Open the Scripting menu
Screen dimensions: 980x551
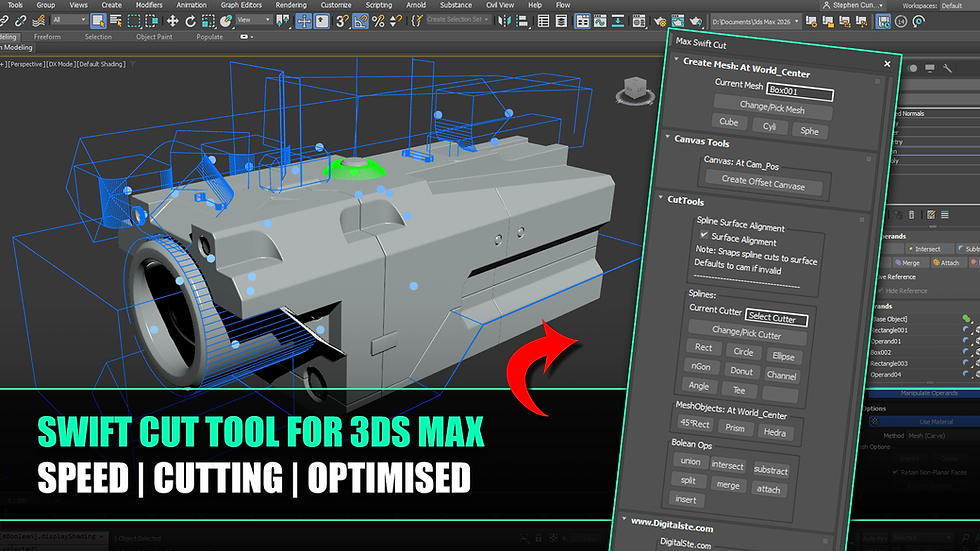click(x=379, y=5)
